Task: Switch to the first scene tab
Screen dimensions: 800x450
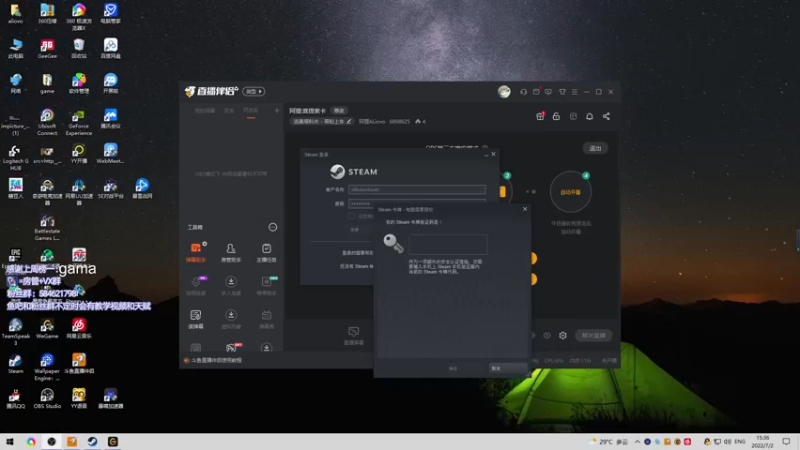Action: (205, 111)
